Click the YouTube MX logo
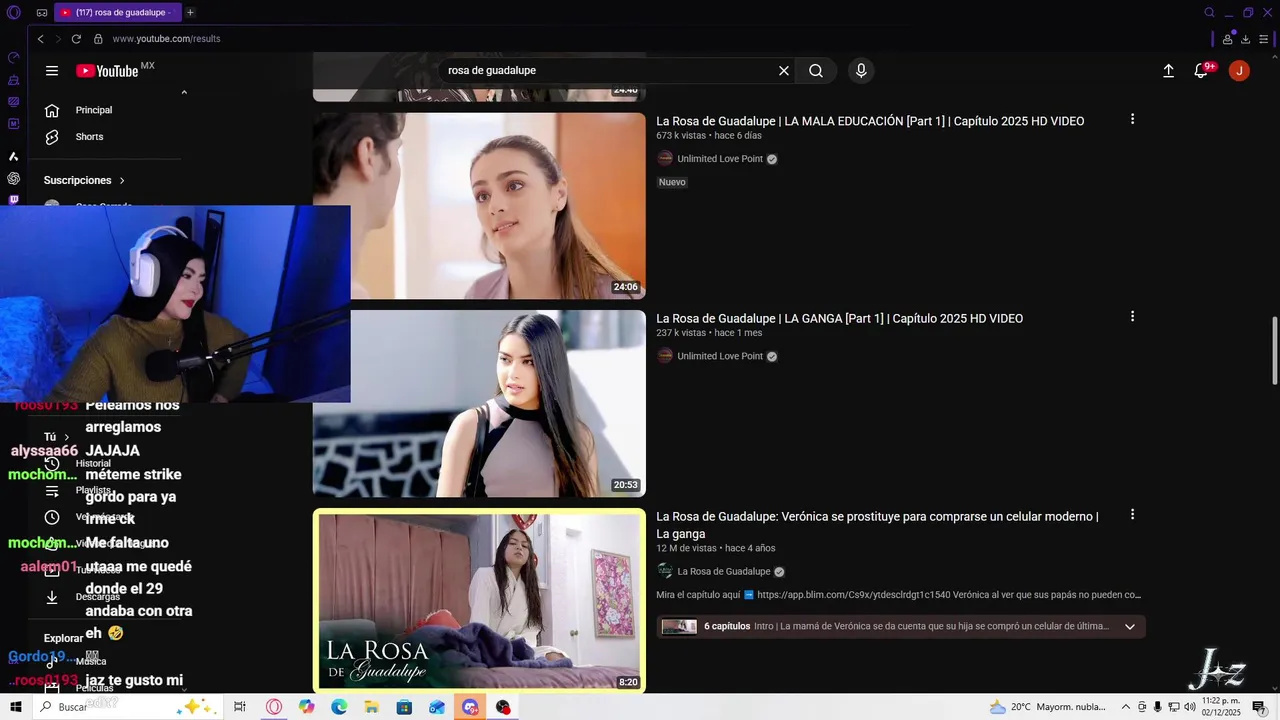The height and width of the screenshot is (720, 1280). click(x=115, y=70)
